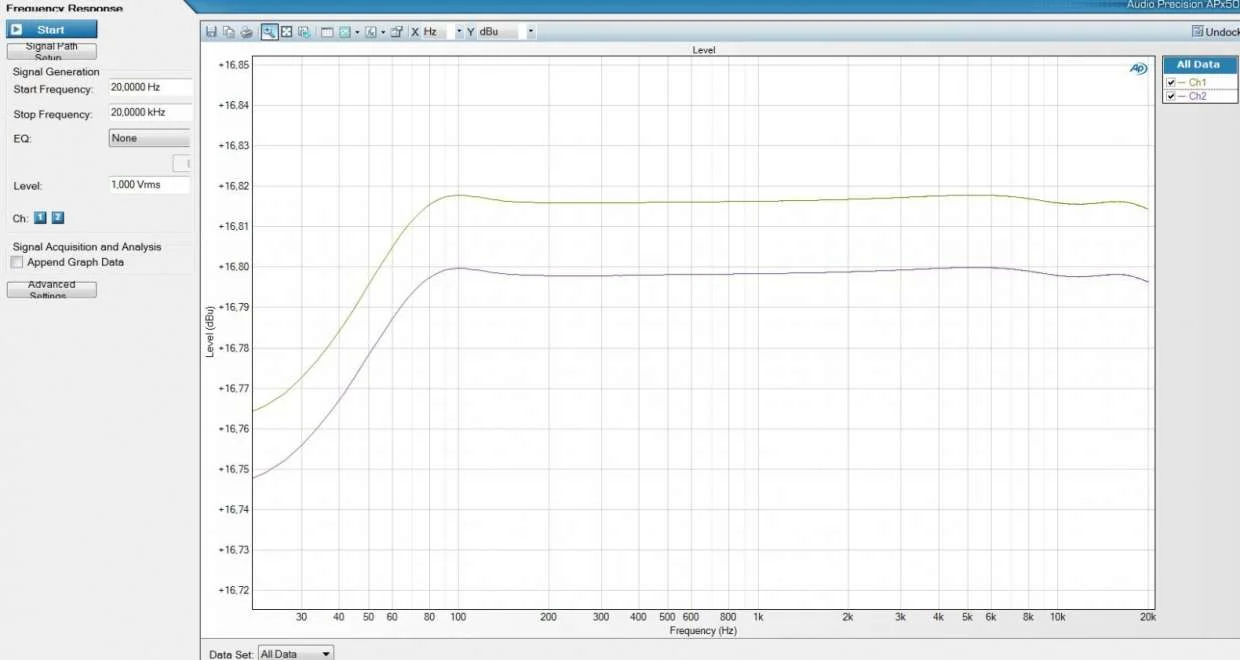The height and width of the screenshot is (660, 1240).
Task: Click the Level 1,000 Vrms field
Action: [148, 185]
